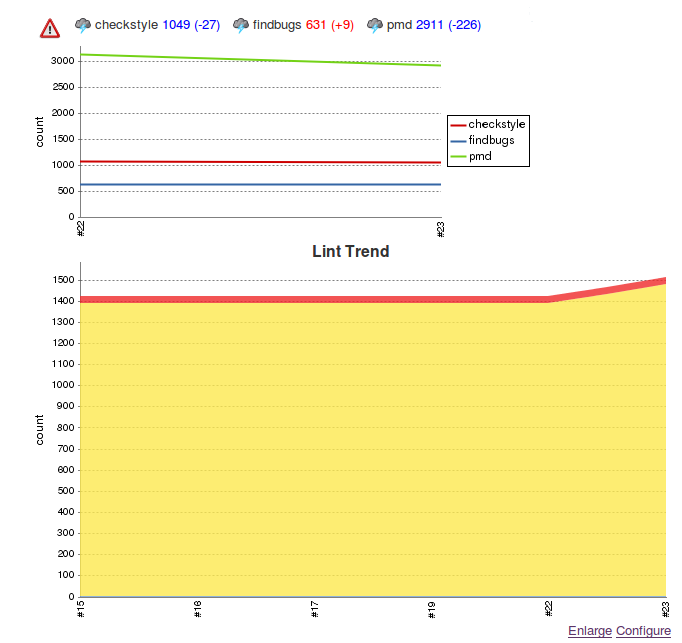Viewport: 682px width, 643px height.
Task: Click the red warning triangle icon
Action: click(x=50, y=28)
